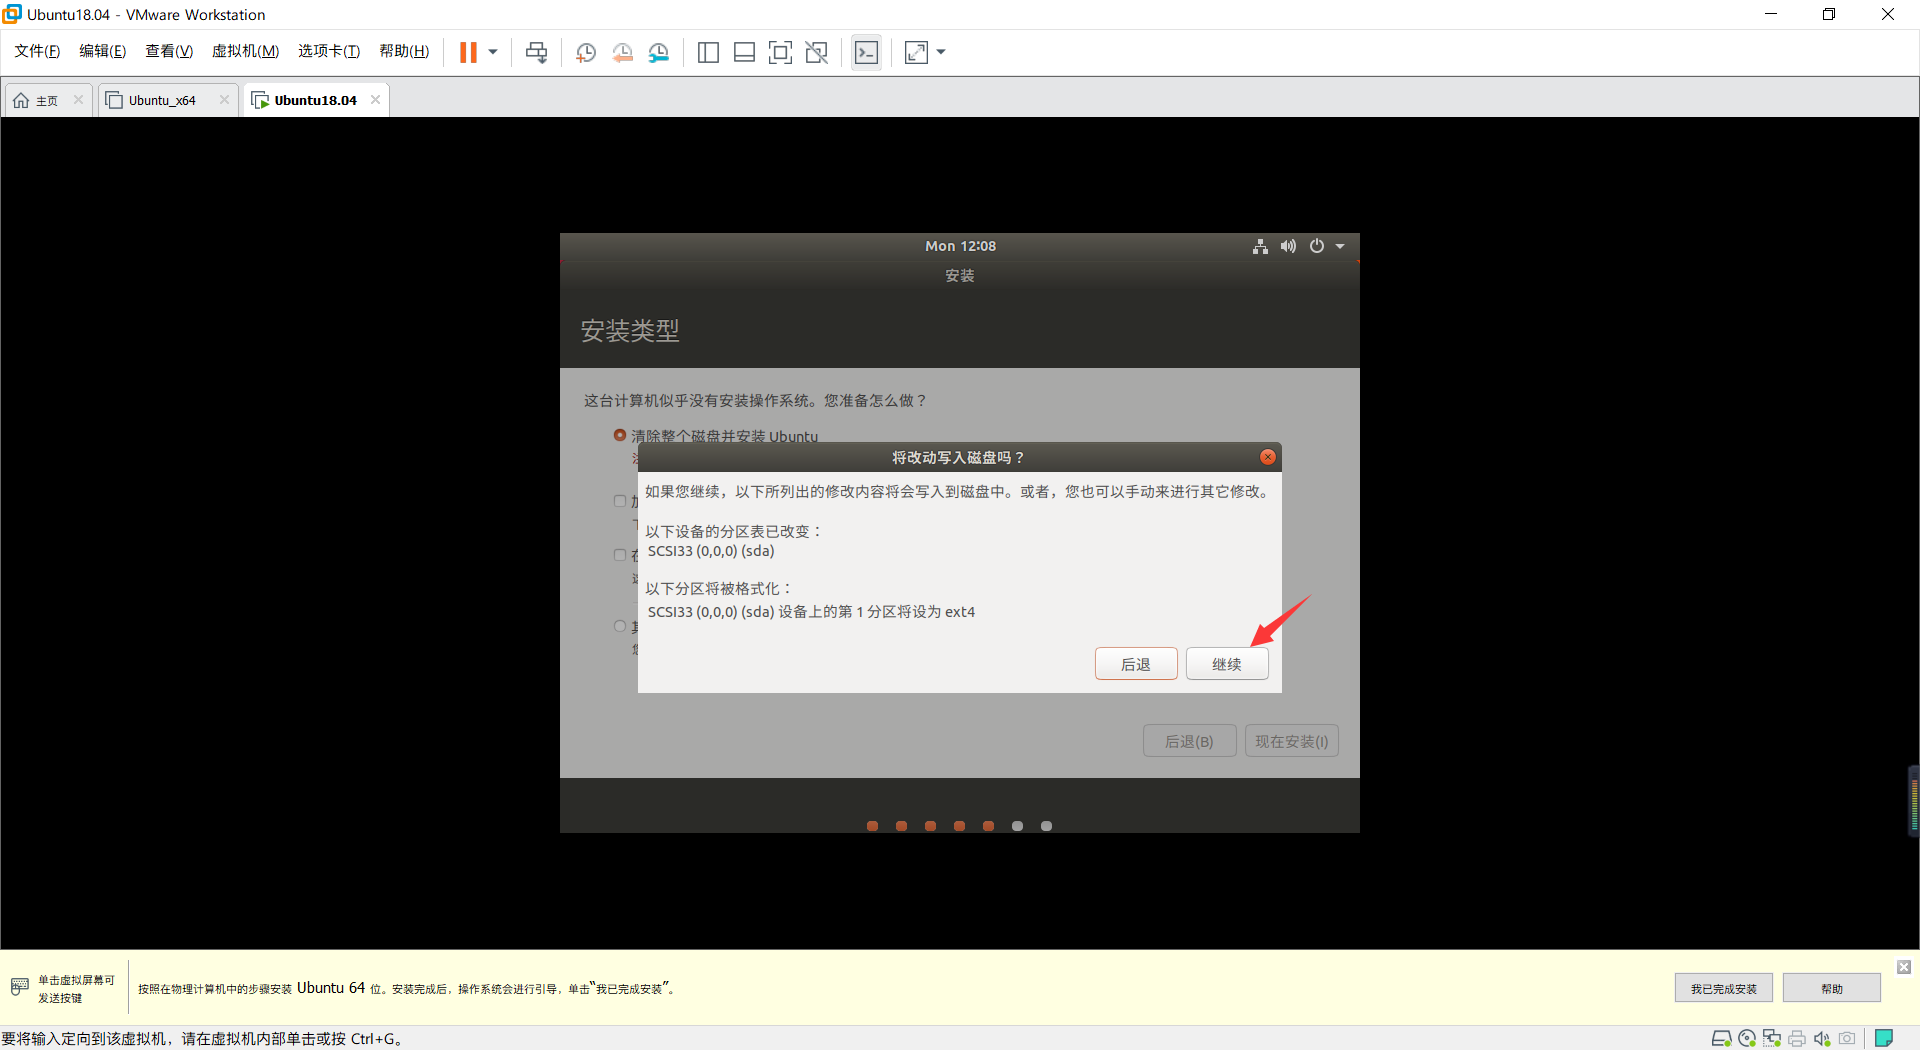Close the 将改动写入磁盘吗 dialog

tap(1268, 457)
